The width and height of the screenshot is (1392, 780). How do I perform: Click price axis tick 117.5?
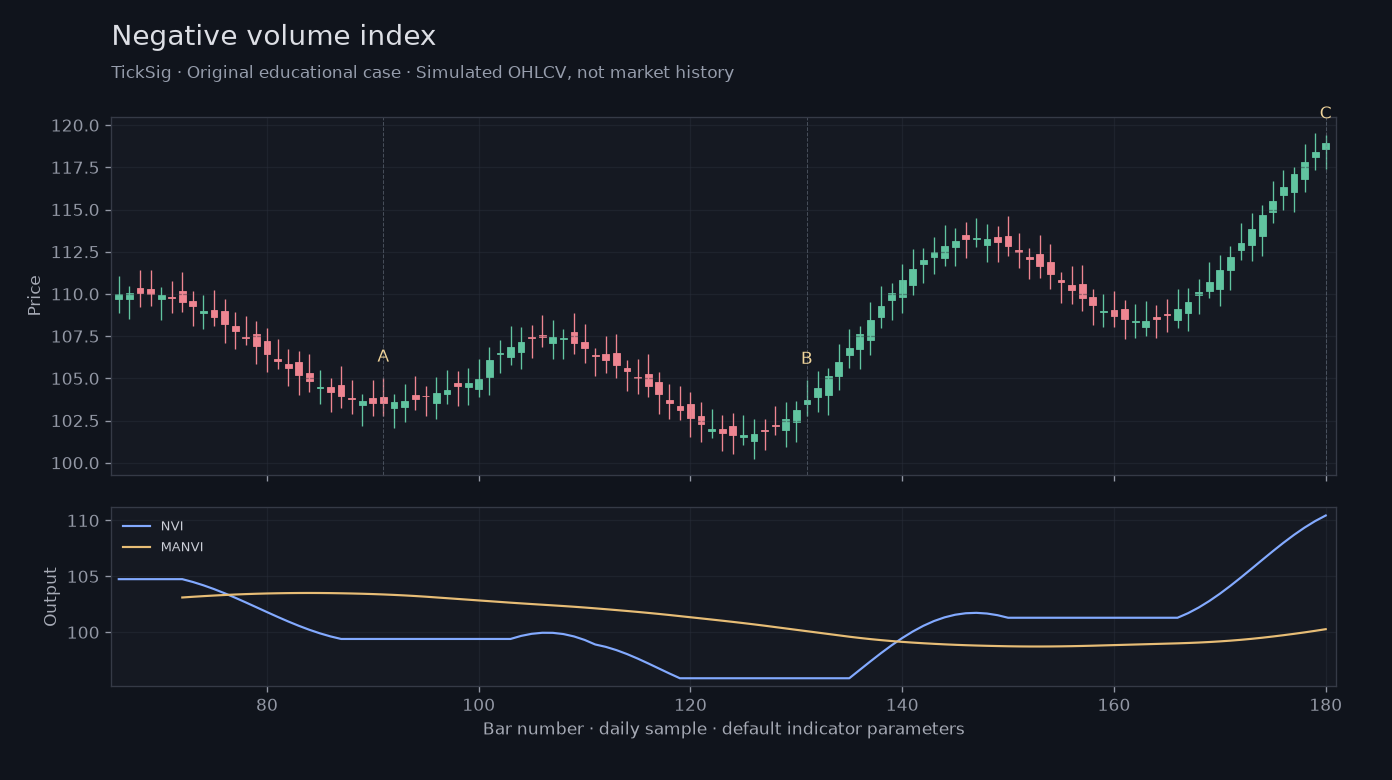coord(75,168)
